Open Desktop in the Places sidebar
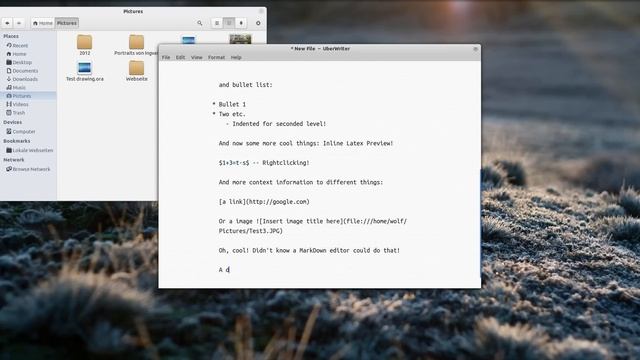 pyautogui.click(x=19, y=62)
